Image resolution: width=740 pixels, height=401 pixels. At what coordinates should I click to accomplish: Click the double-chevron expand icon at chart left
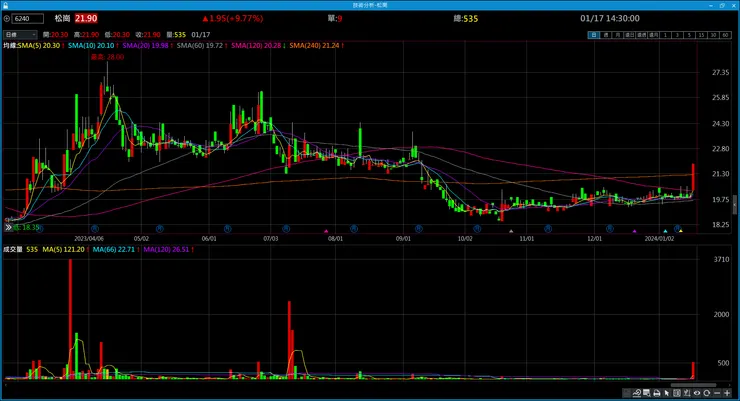(8, 227)
